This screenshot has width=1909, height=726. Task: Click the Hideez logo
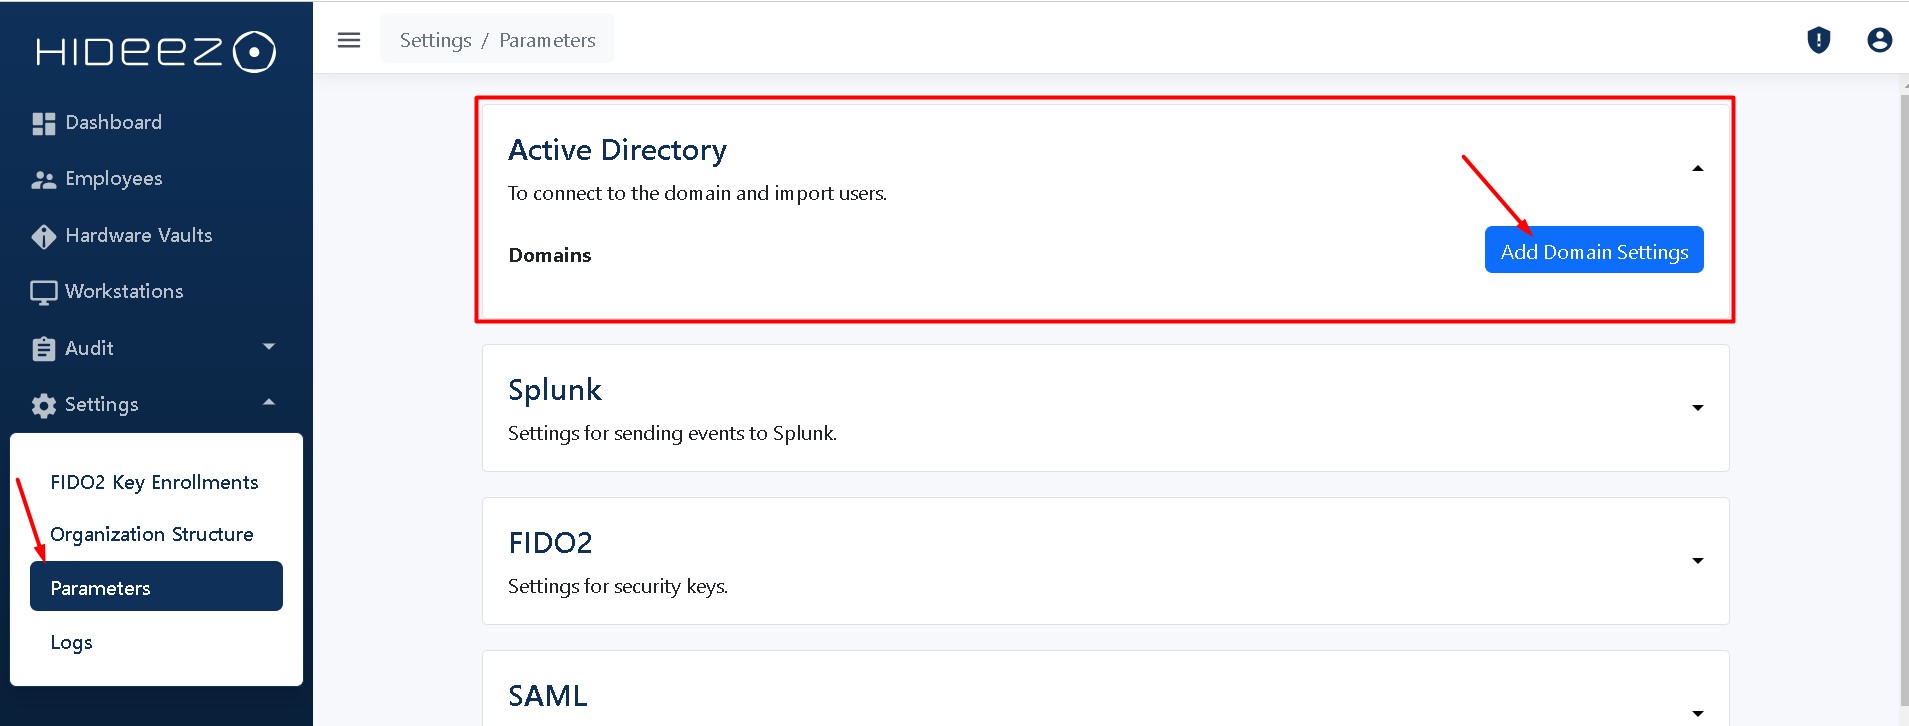pos(155,52)
